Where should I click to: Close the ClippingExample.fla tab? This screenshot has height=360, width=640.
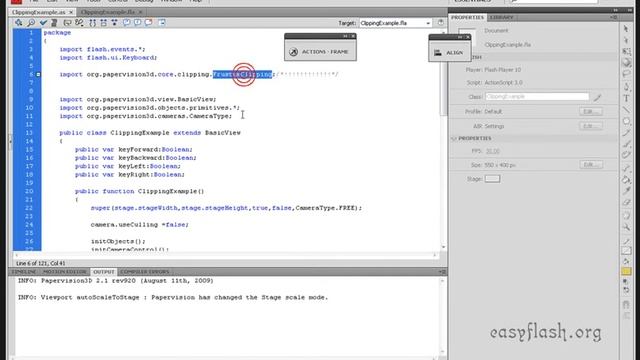(x=141, y=12)
